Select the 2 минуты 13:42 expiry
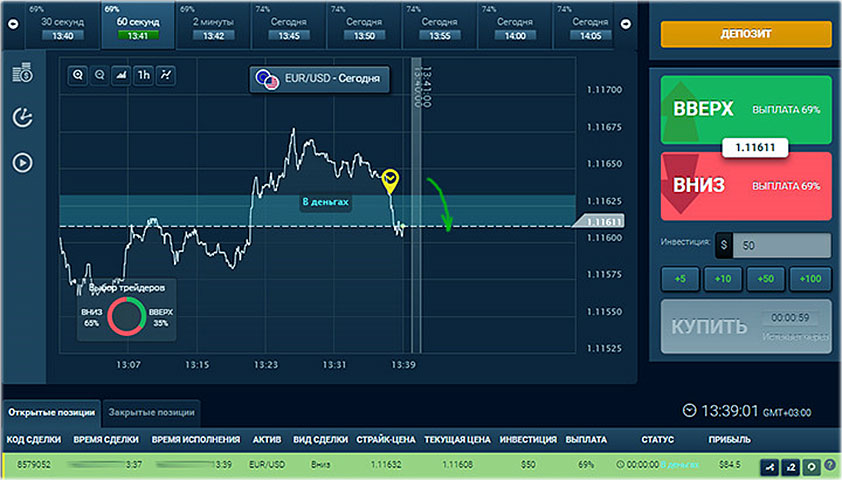The image size is (842, 480). 214,25
